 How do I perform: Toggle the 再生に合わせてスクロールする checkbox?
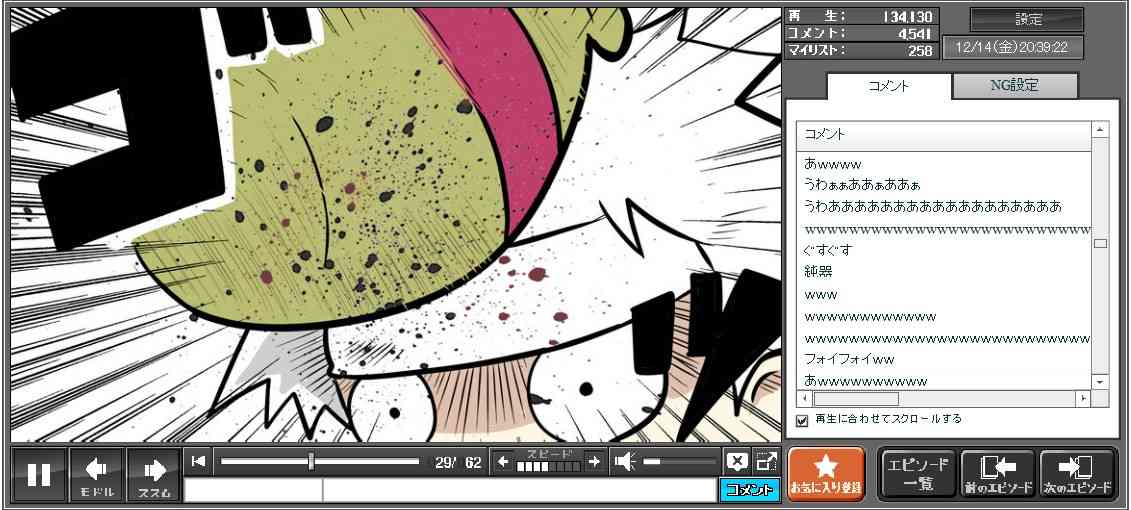802,420
